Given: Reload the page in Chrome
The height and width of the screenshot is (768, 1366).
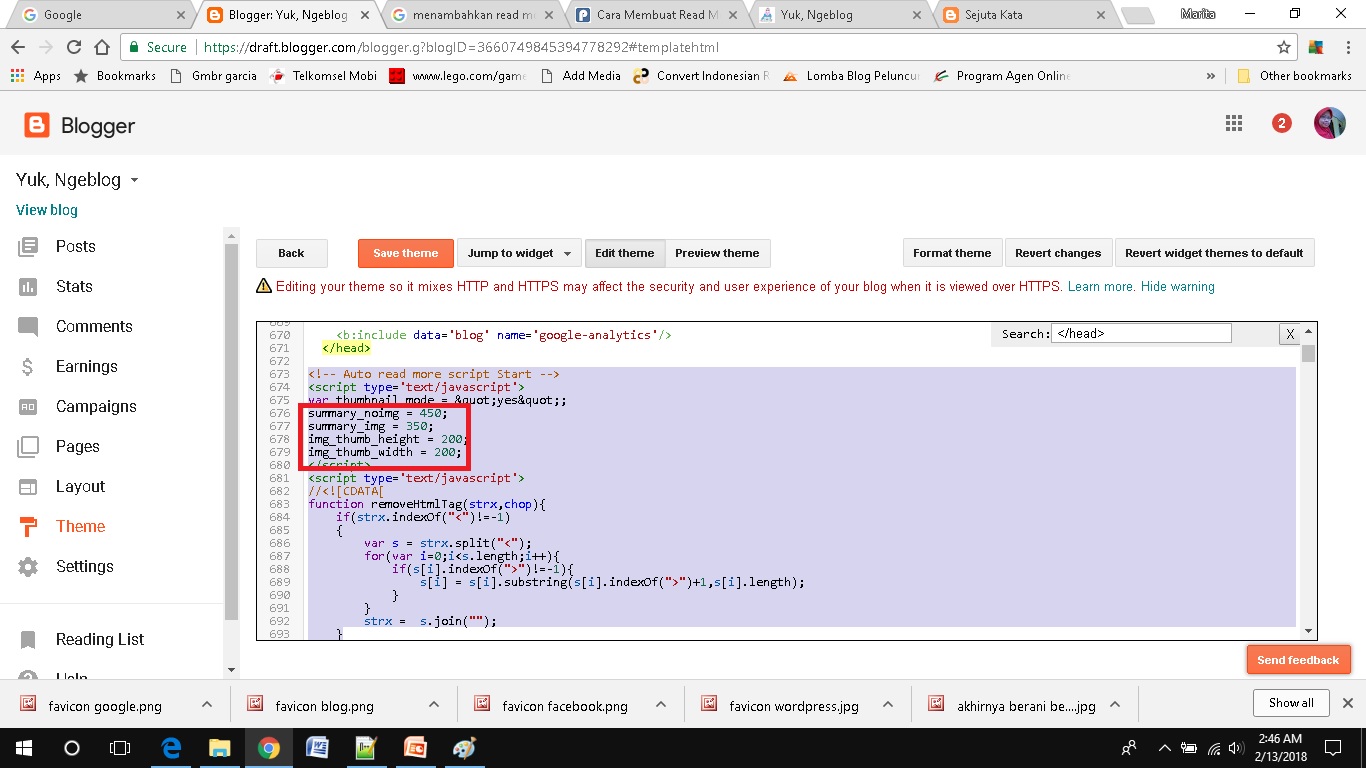Looking at the screenshot, I should click(x=73, y=47).
